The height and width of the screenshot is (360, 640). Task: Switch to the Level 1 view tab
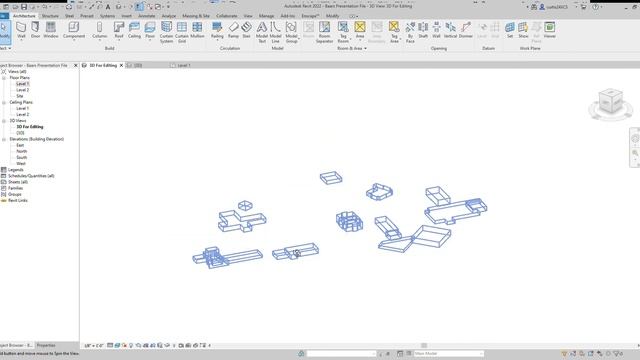tap(184, 65)
